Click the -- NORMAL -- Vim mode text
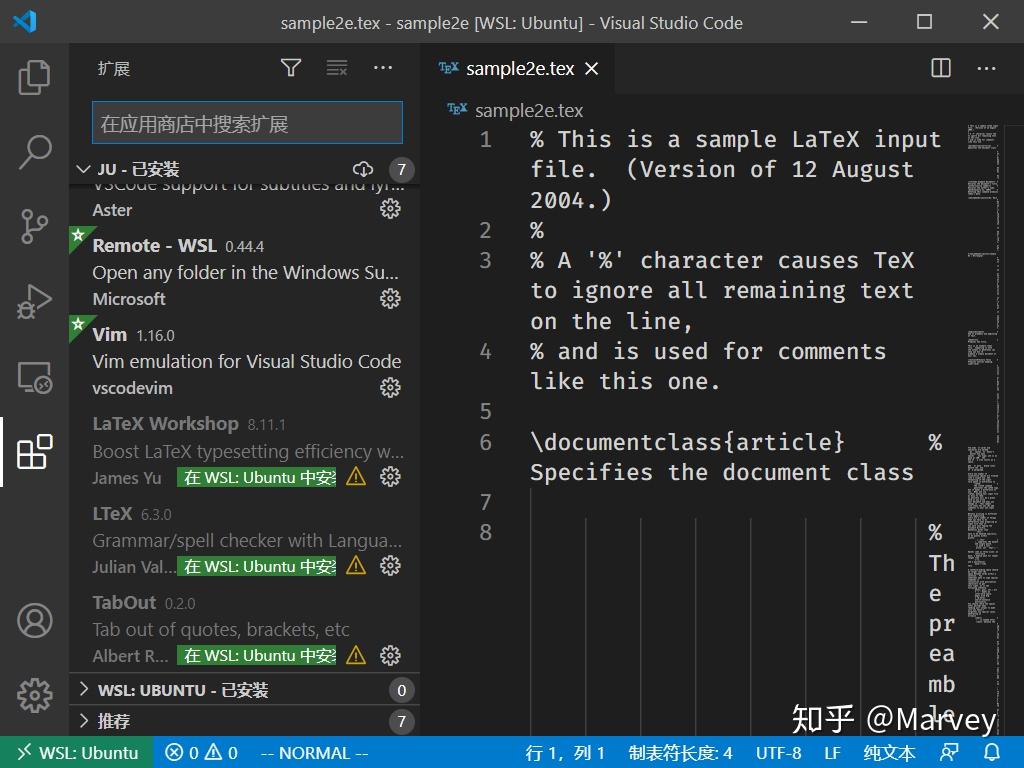Image resolution: width=1024 pixels, height=768 pixels. (x=314, y=752)
